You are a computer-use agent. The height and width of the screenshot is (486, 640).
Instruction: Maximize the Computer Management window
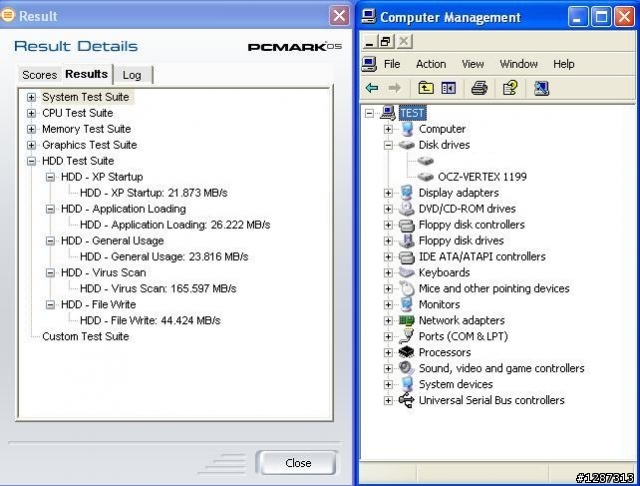pyautogui.click(x=601, y=17)
